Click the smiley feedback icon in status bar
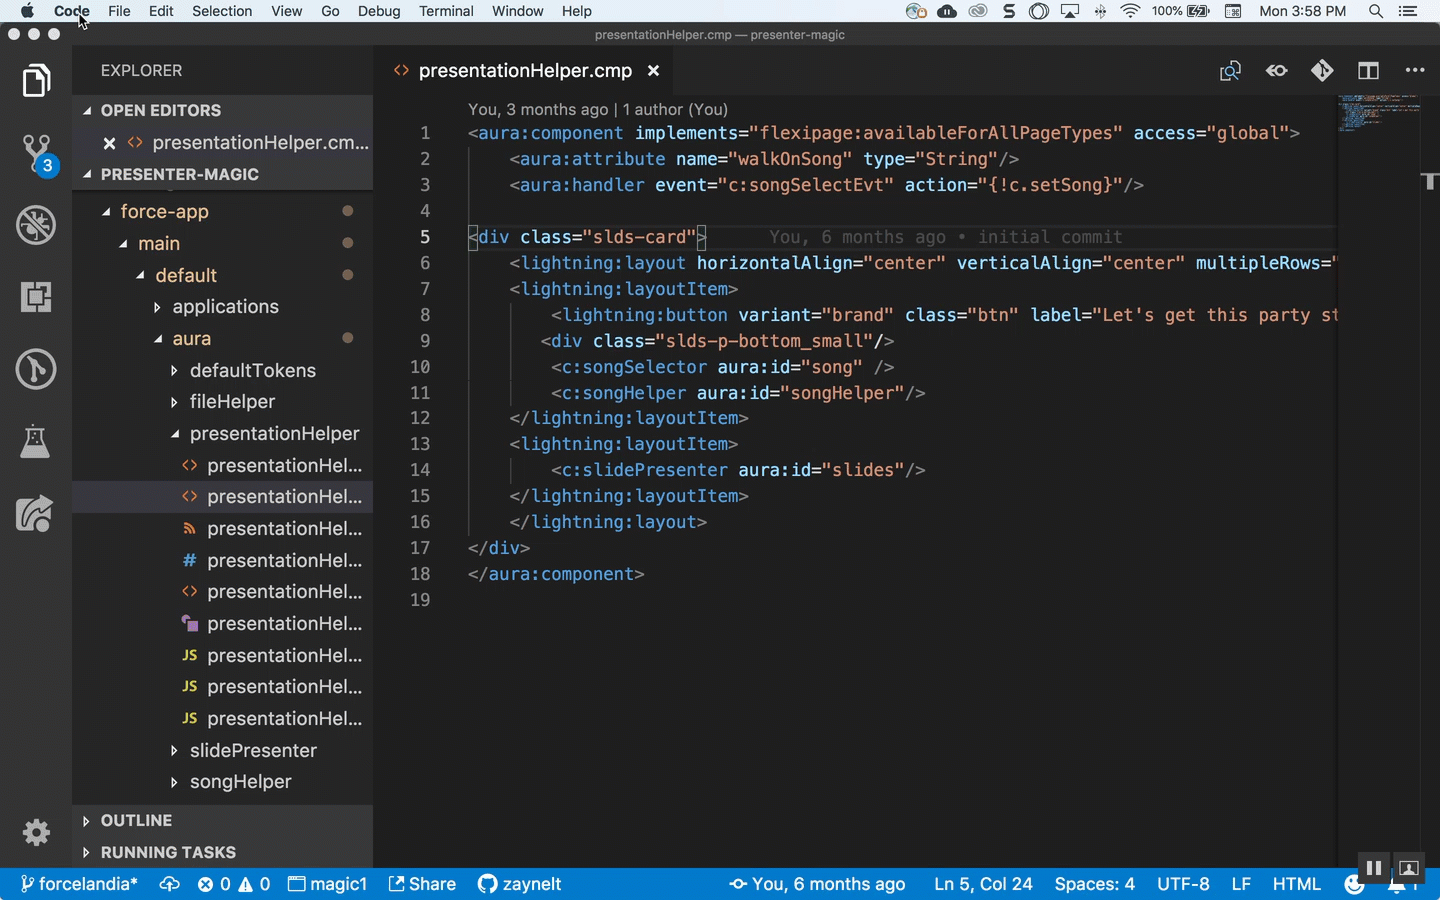The height and width of the screenshot is (900, 1440). coord(1354,884)
